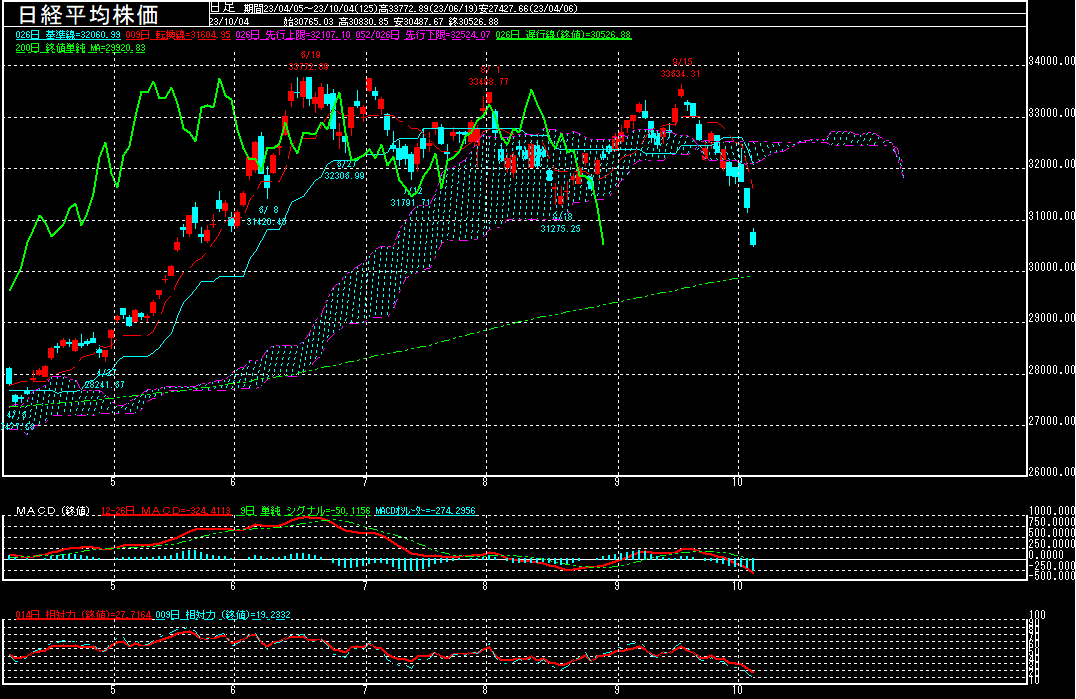Click the 32000.00 price axis label
1076x699 pixels.
[1051, 164]
